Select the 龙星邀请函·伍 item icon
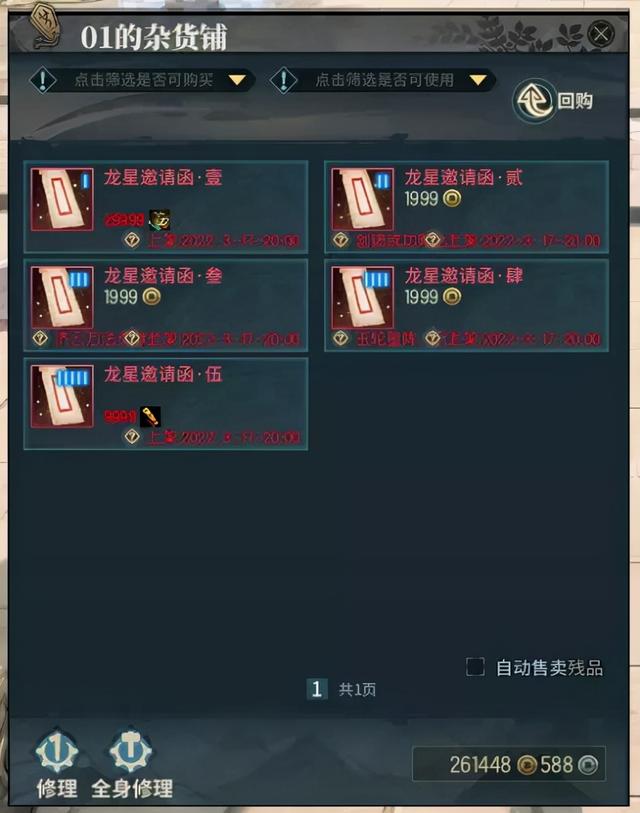Screen dimensions: 640x813 pos(62,396)
